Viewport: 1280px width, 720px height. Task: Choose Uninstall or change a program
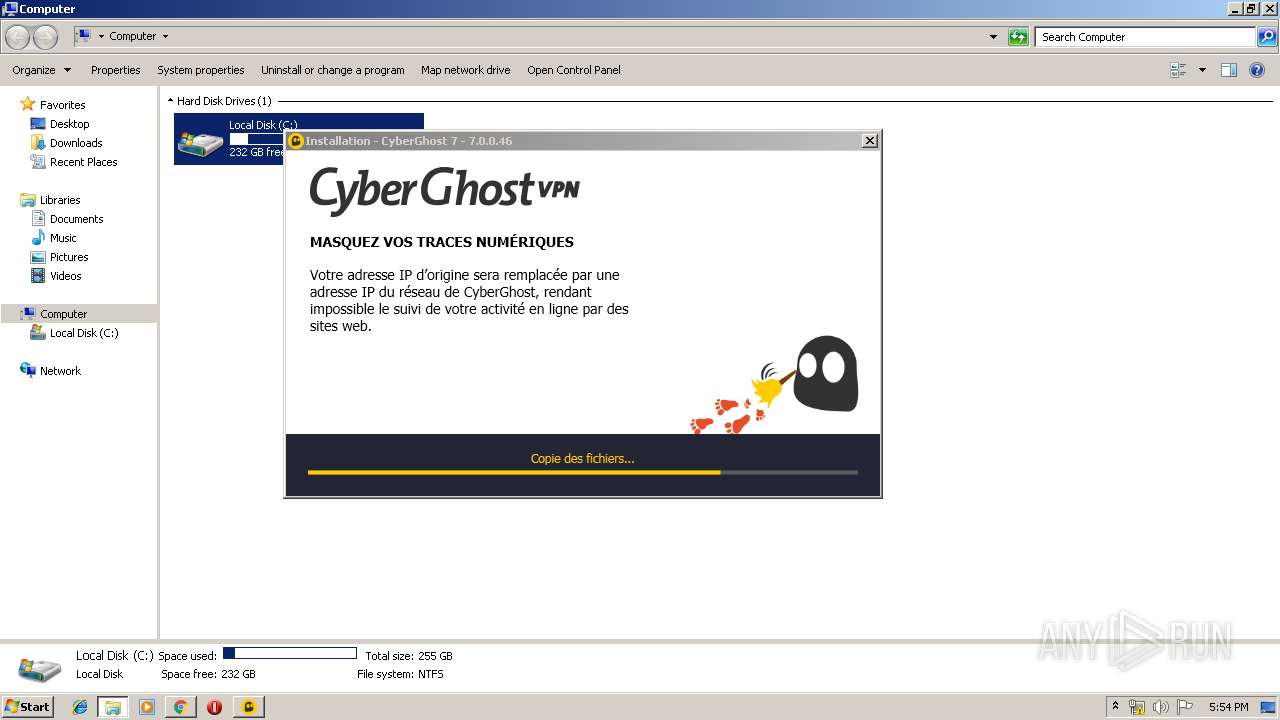coord(333,70)
